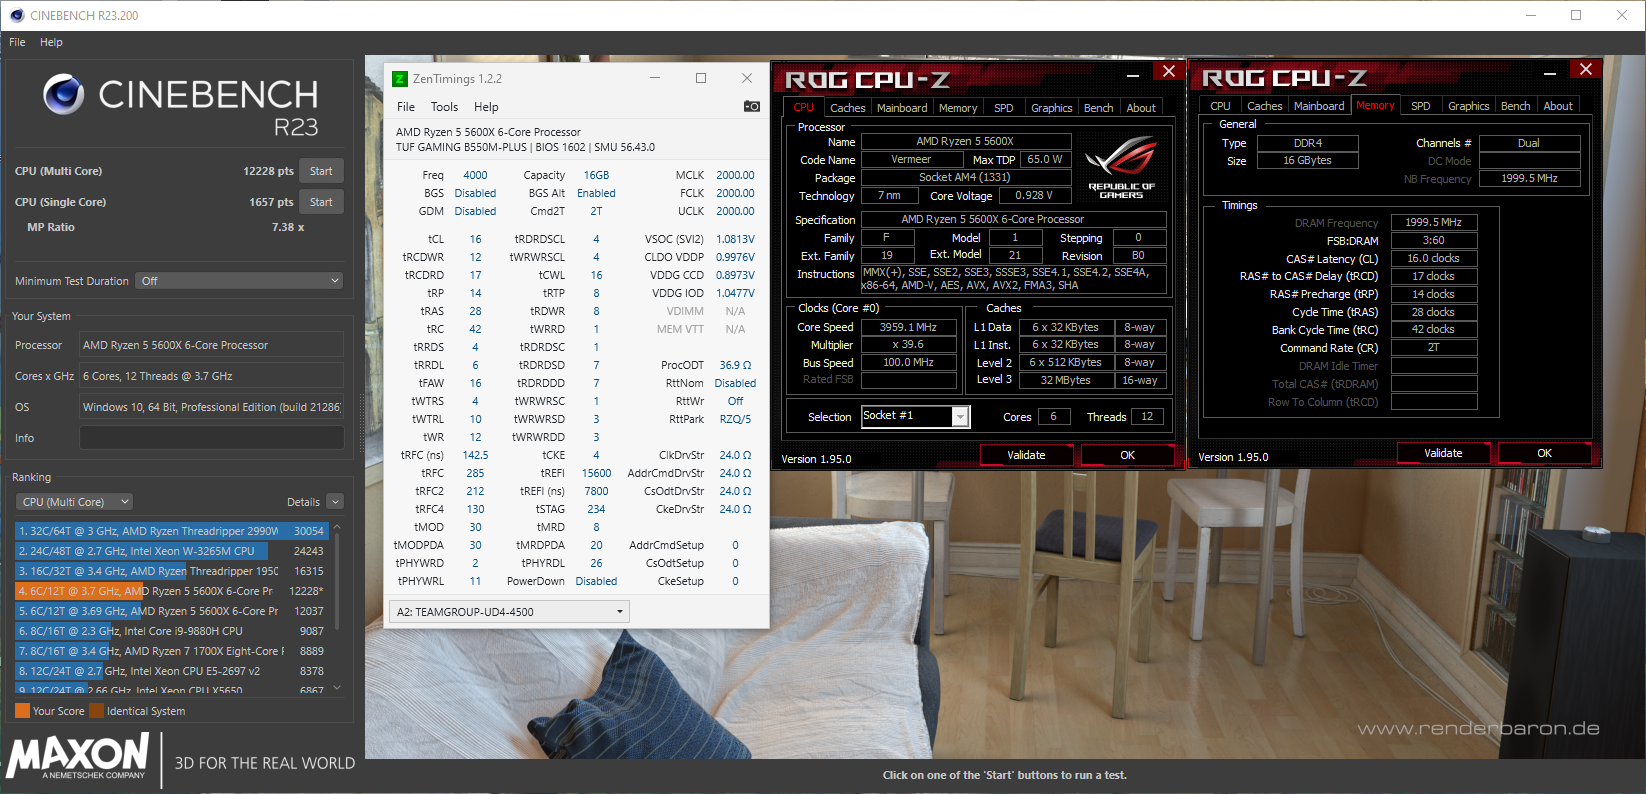
Task: Click the orange Your Score legend swatch
Action: coord(22,711)
